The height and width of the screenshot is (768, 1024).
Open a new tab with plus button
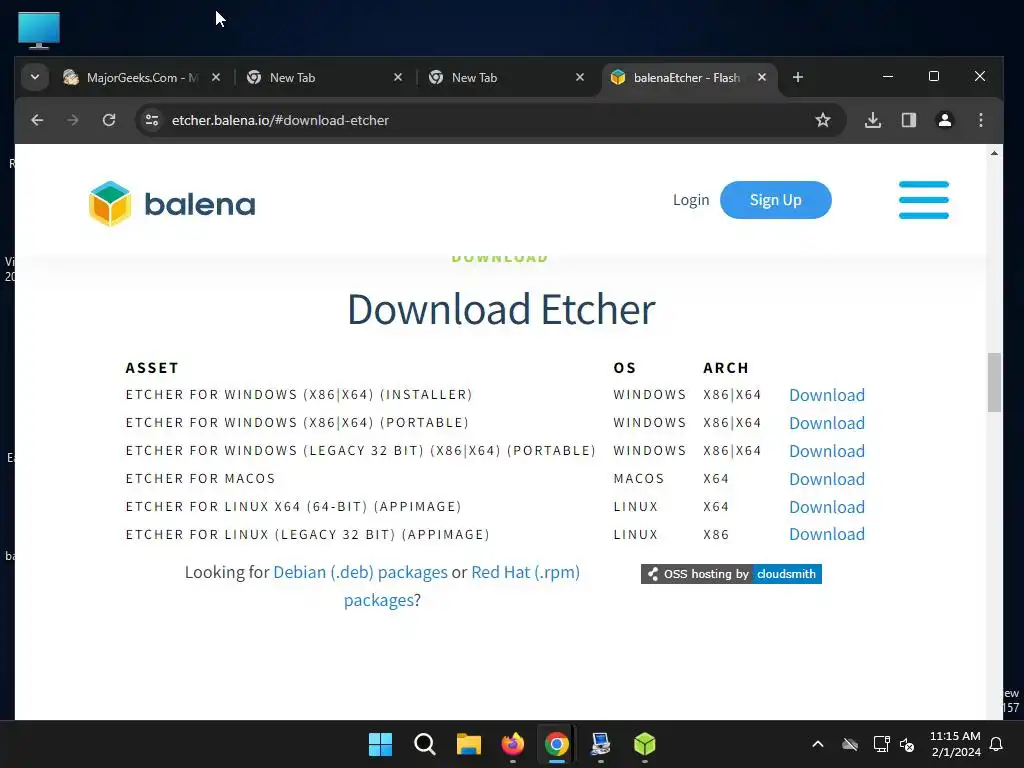tap(797, 77)
